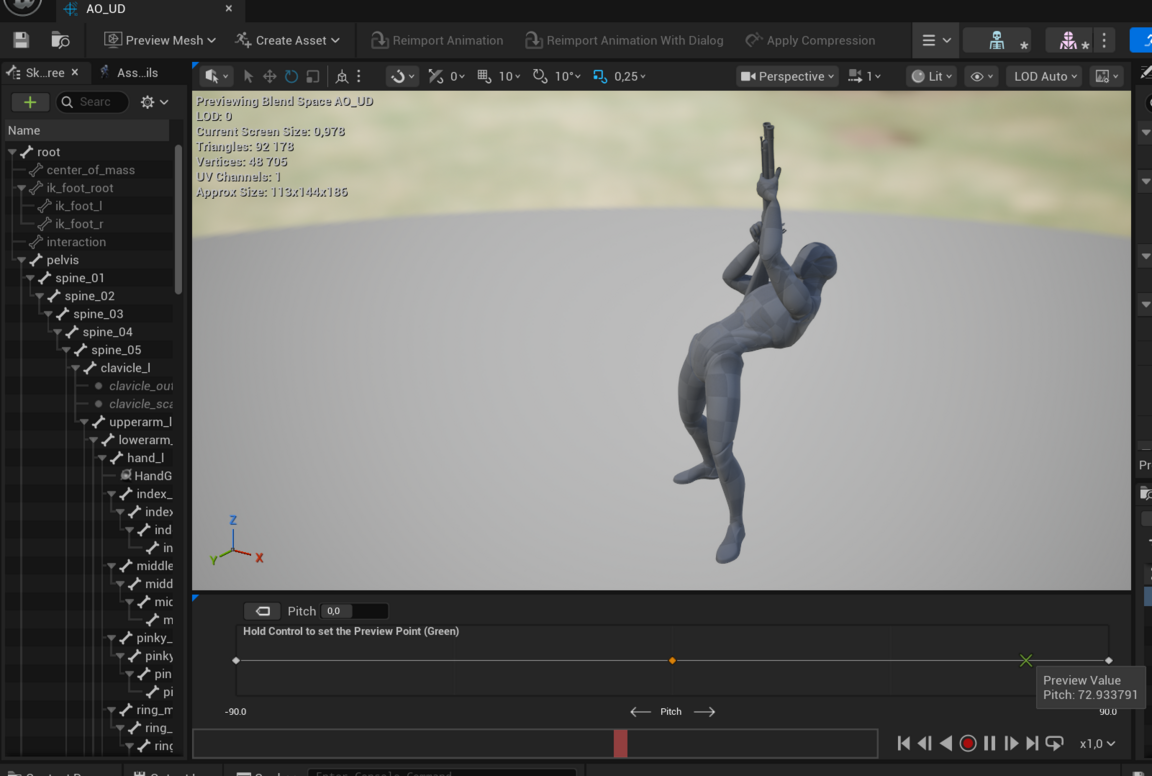Open the Lit view mode dropdown
This screenshot has height=776, width=1152.
[932, 76]
